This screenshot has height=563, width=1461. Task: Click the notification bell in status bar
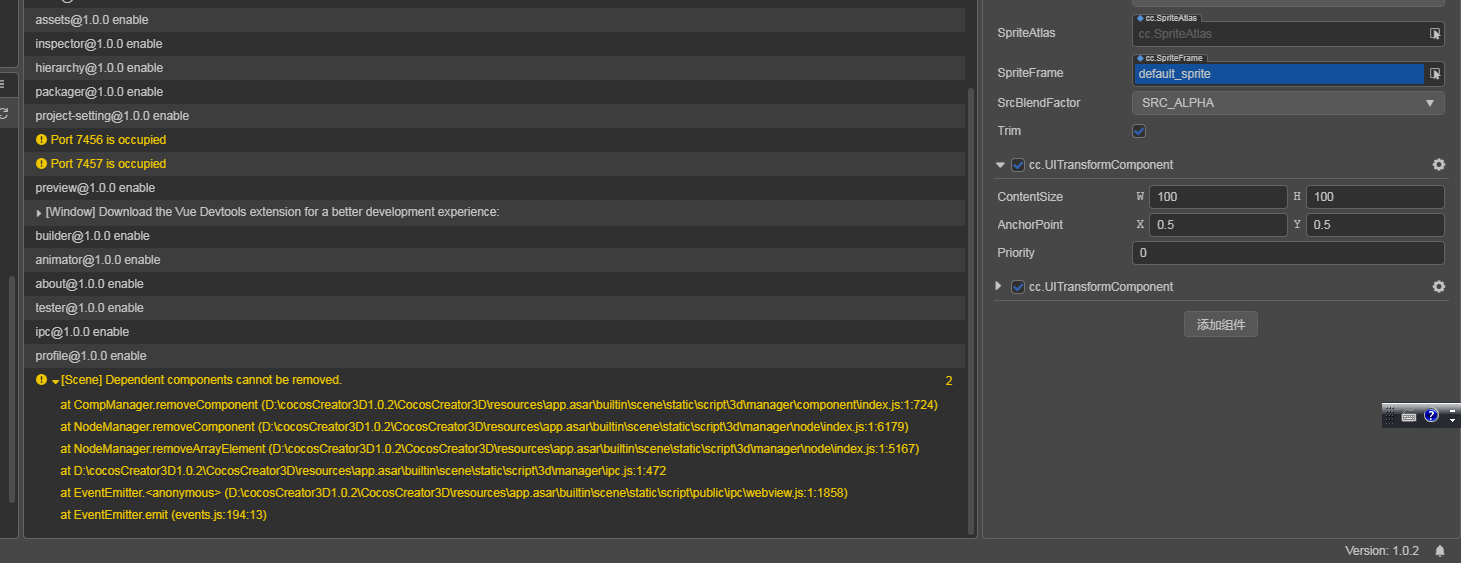[1440, 551]
